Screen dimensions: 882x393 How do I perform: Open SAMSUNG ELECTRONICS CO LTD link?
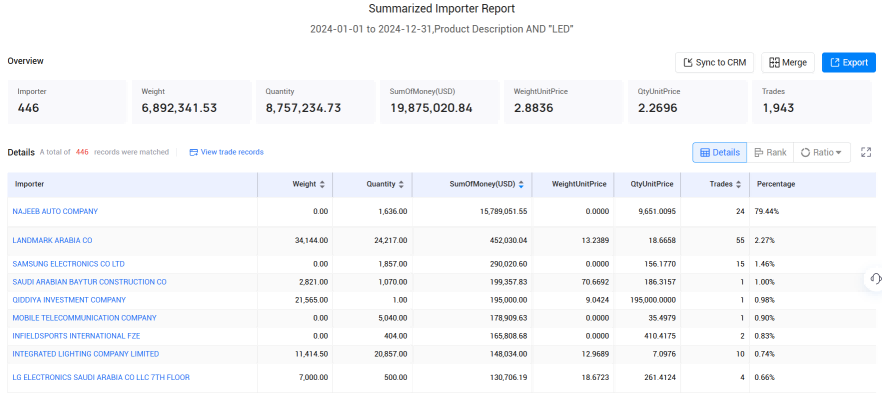(x=69, y=264)
